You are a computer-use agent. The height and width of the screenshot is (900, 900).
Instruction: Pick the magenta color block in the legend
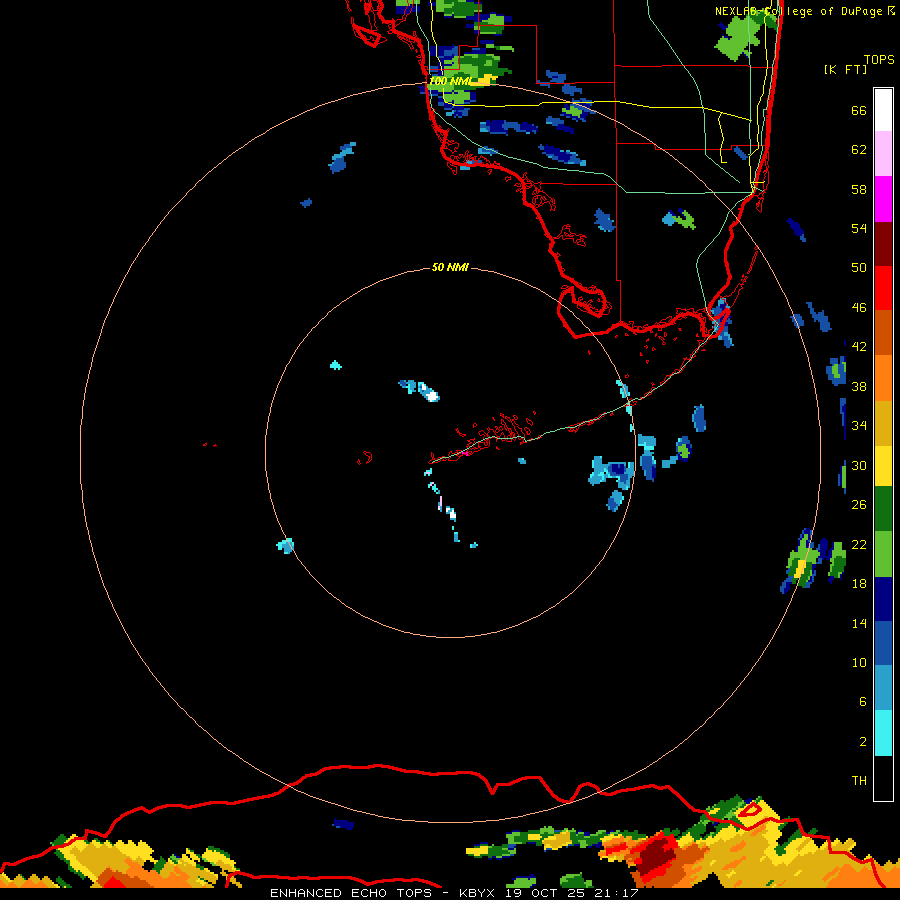pos(883,199)
